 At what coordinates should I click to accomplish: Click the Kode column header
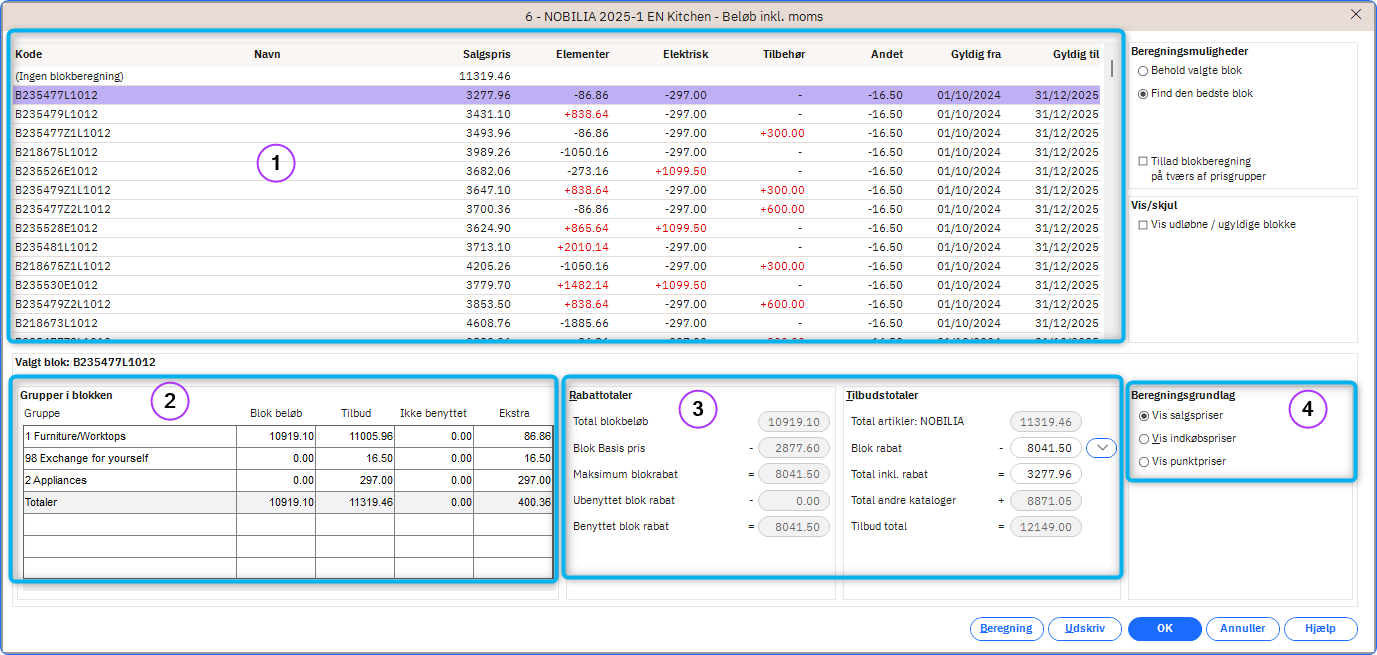(x=29, y=54)
